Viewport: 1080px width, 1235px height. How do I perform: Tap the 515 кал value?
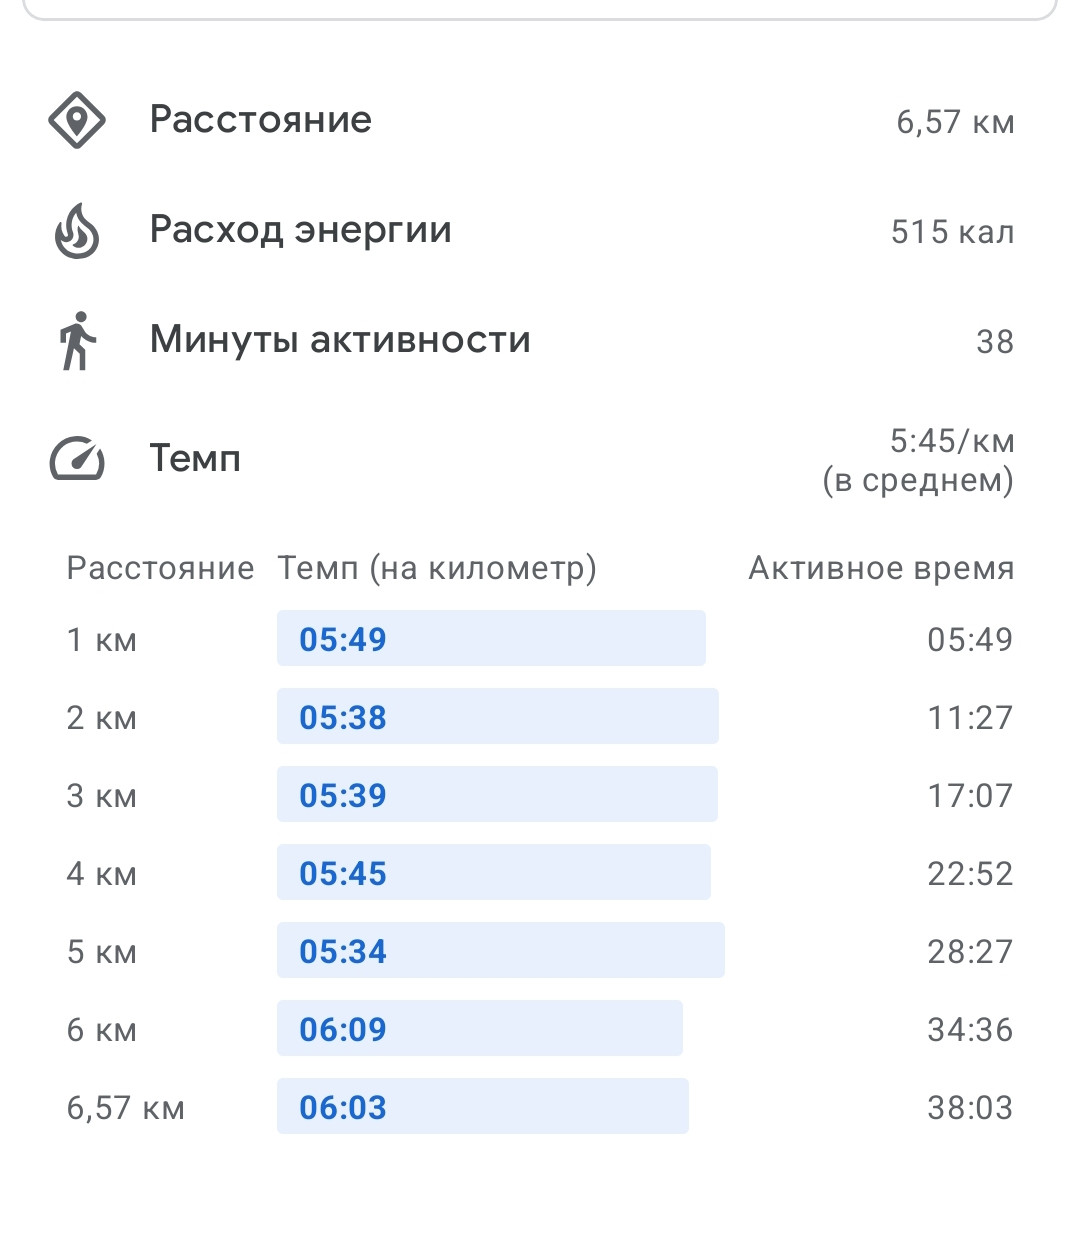953,232
